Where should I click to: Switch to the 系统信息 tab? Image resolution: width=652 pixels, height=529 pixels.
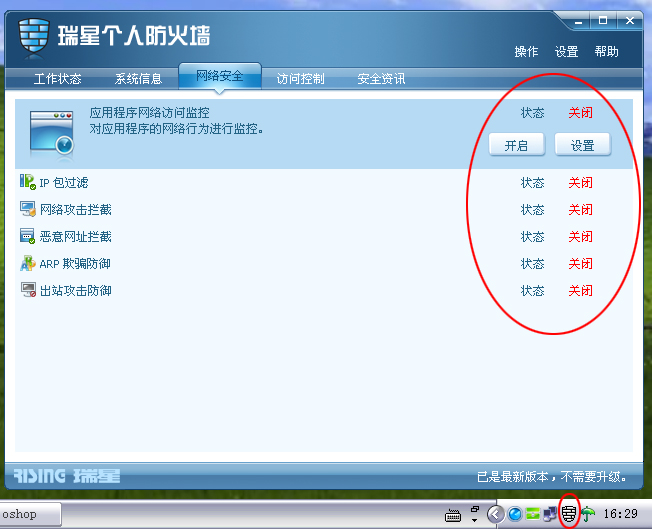tap(138, 79)
